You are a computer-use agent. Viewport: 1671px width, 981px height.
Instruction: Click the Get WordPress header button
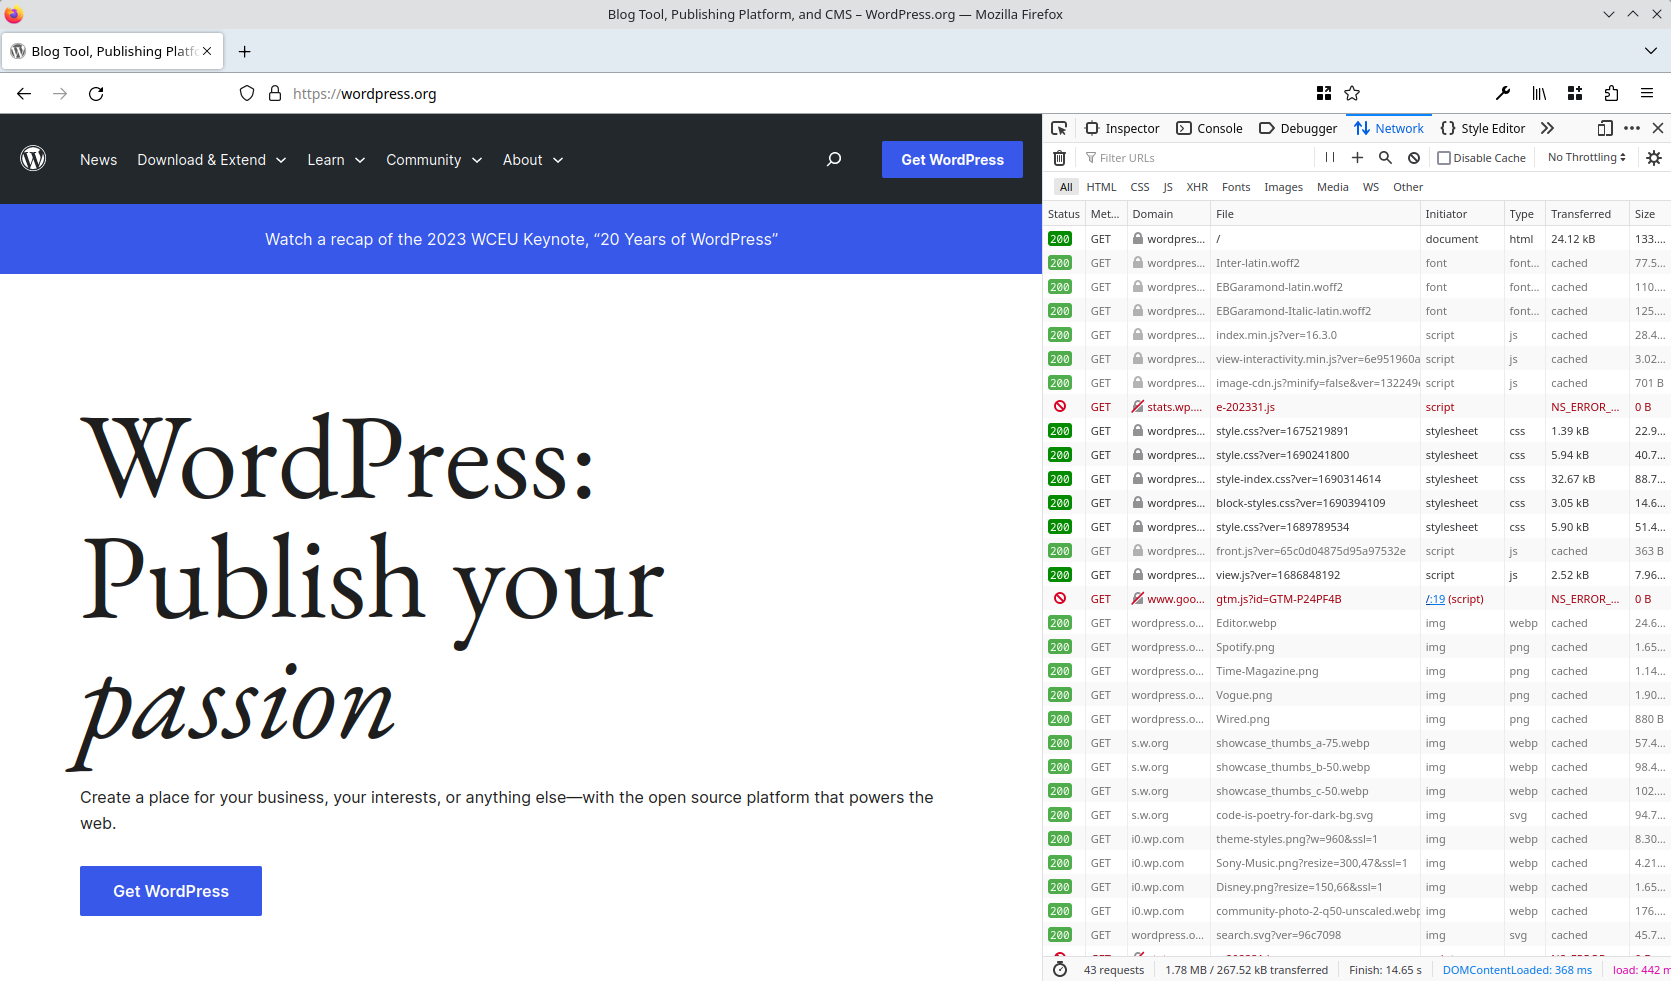tap(952, 160)
